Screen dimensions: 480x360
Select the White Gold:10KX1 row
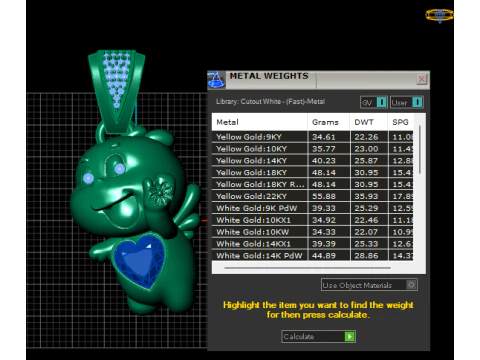point(312,220)
